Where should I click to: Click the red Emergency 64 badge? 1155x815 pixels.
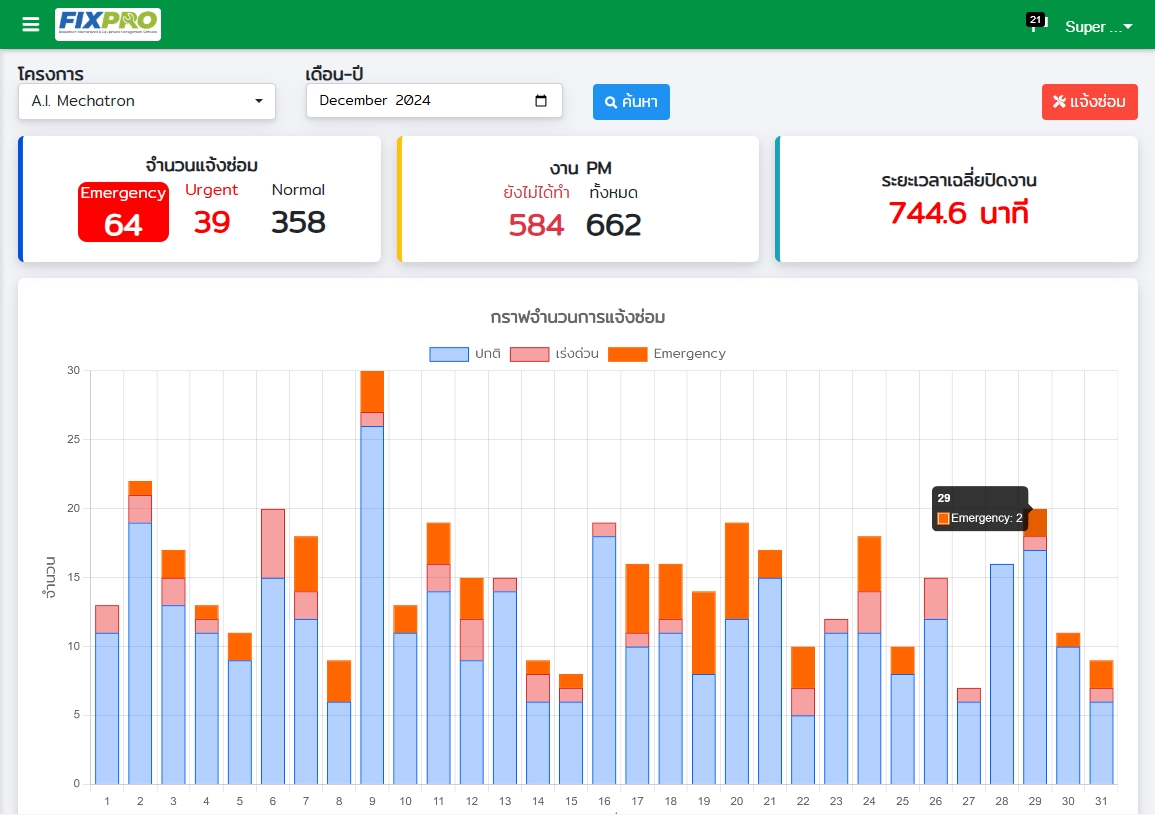point(123,212)
